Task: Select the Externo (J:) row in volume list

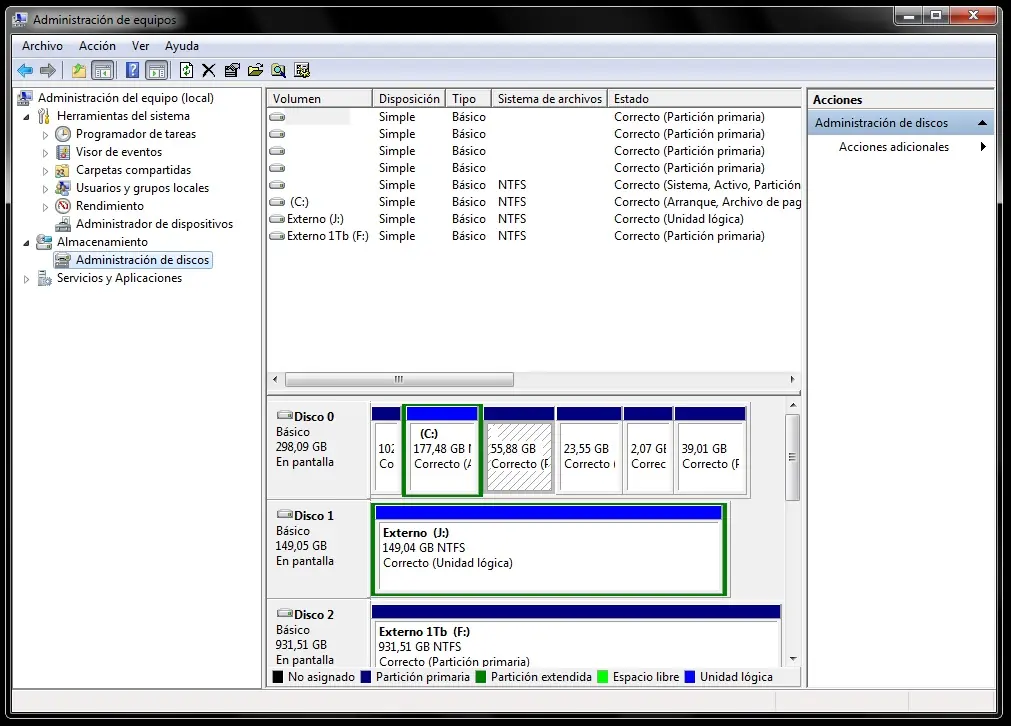Action: (534, 219)
